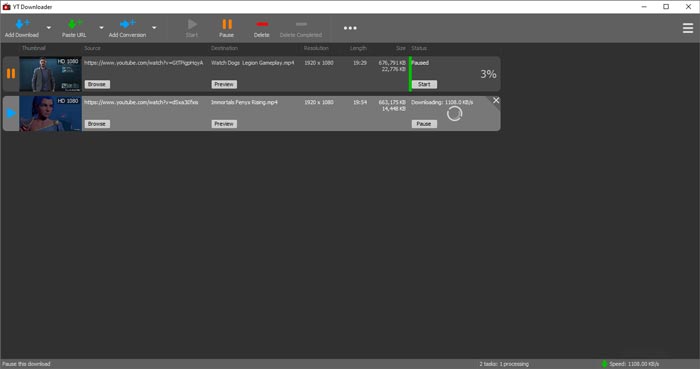Click the Immortals Fenyx Rising.mp4 destination
700x369 pixels.
pyautogui.click(x=244, y=102)
